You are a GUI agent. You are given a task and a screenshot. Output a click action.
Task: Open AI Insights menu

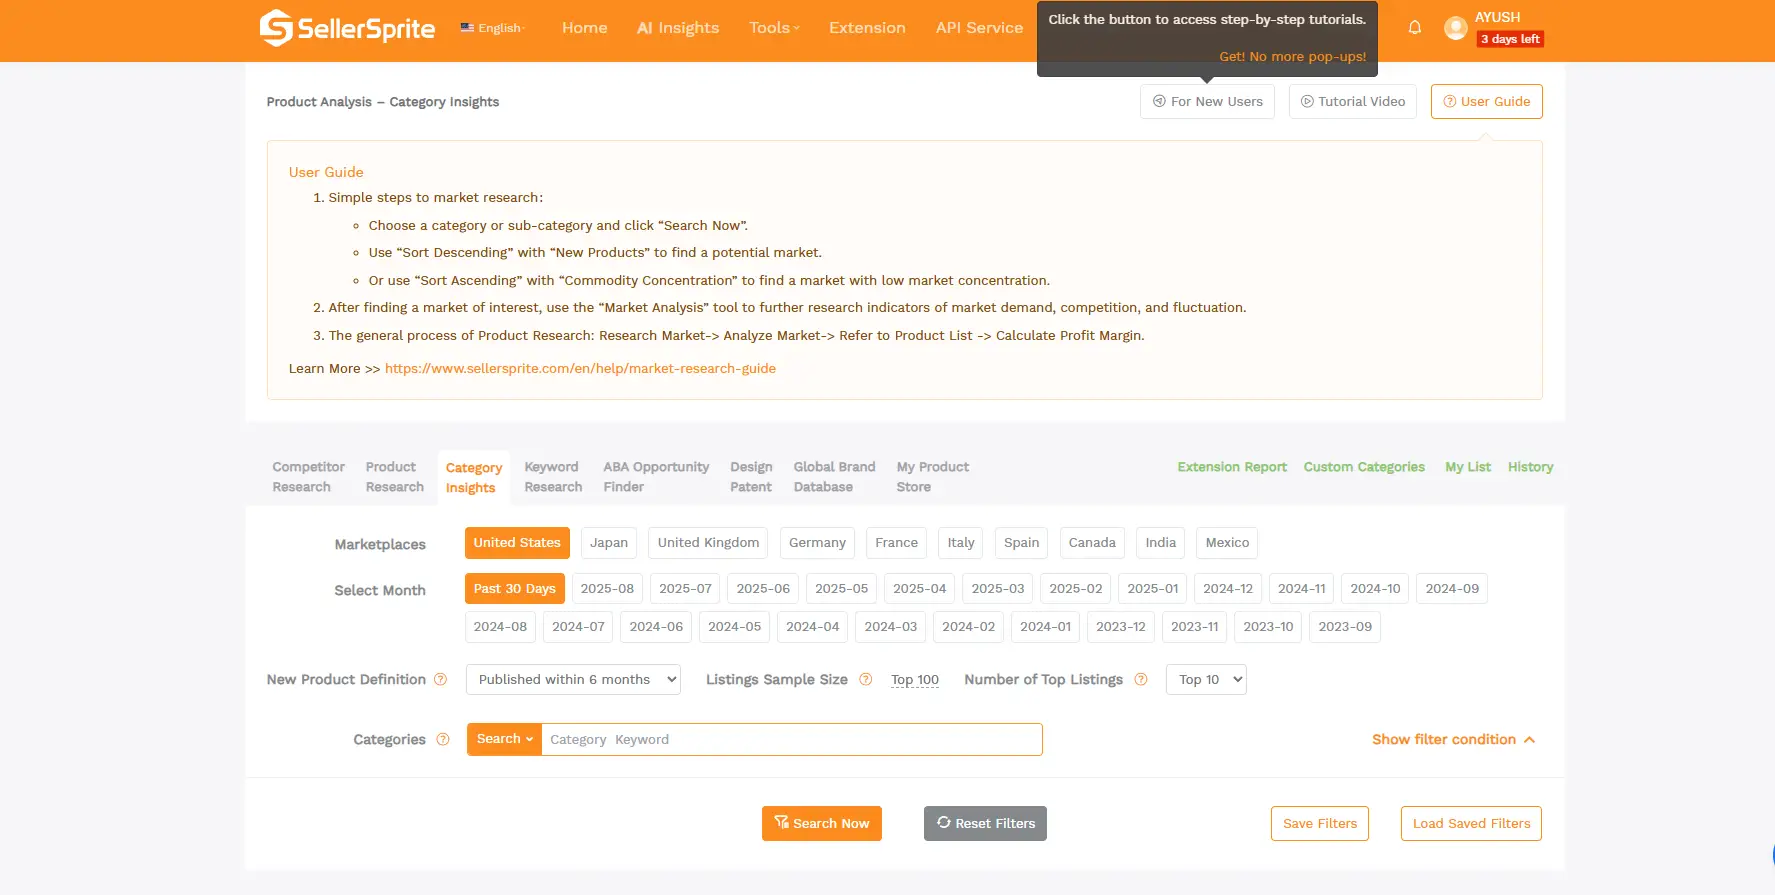coord(678,28)
